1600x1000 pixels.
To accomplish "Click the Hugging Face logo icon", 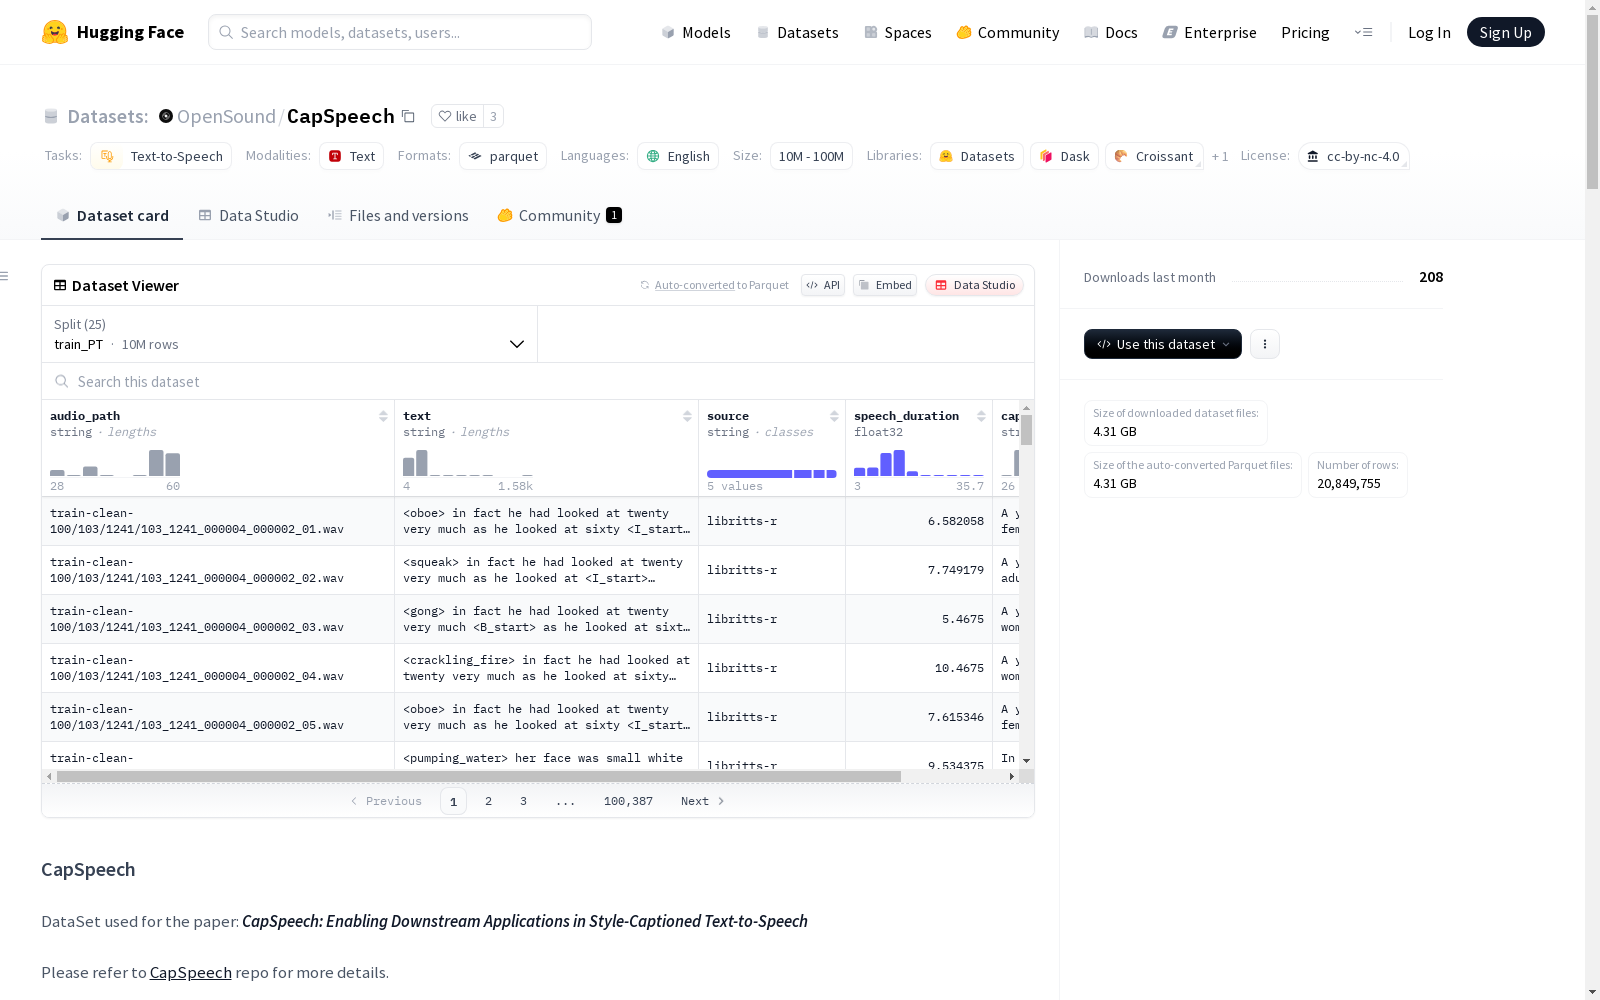I will (55, 32).
